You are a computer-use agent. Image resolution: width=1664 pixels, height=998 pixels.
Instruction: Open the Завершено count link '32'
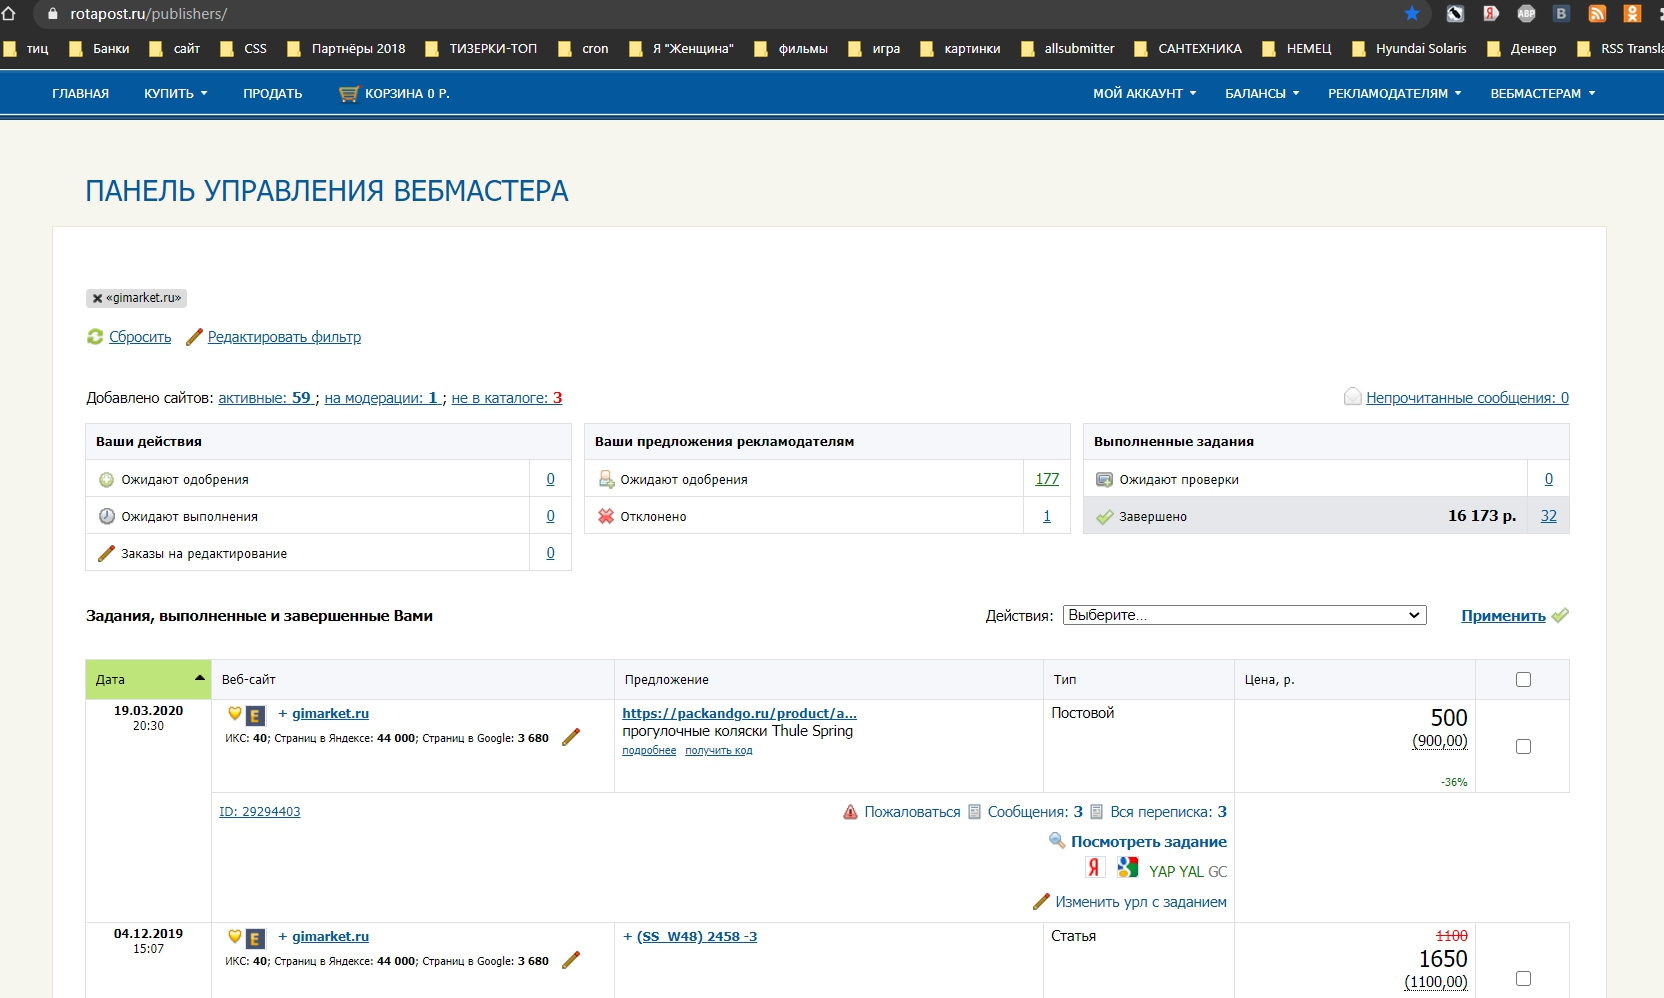click(1549, 516)
